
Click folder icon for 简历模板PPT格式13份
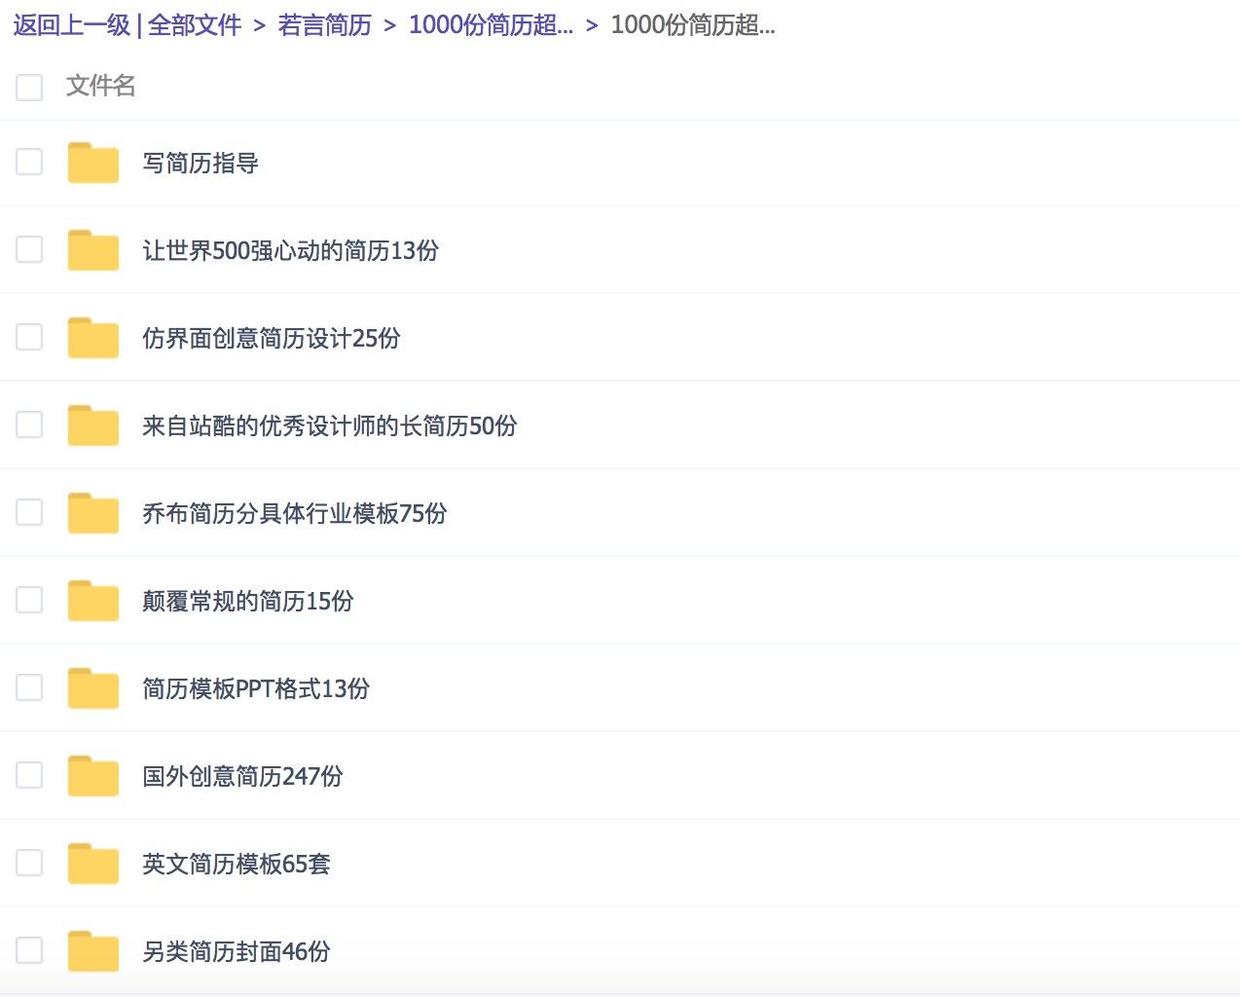[x=93, y=688]
